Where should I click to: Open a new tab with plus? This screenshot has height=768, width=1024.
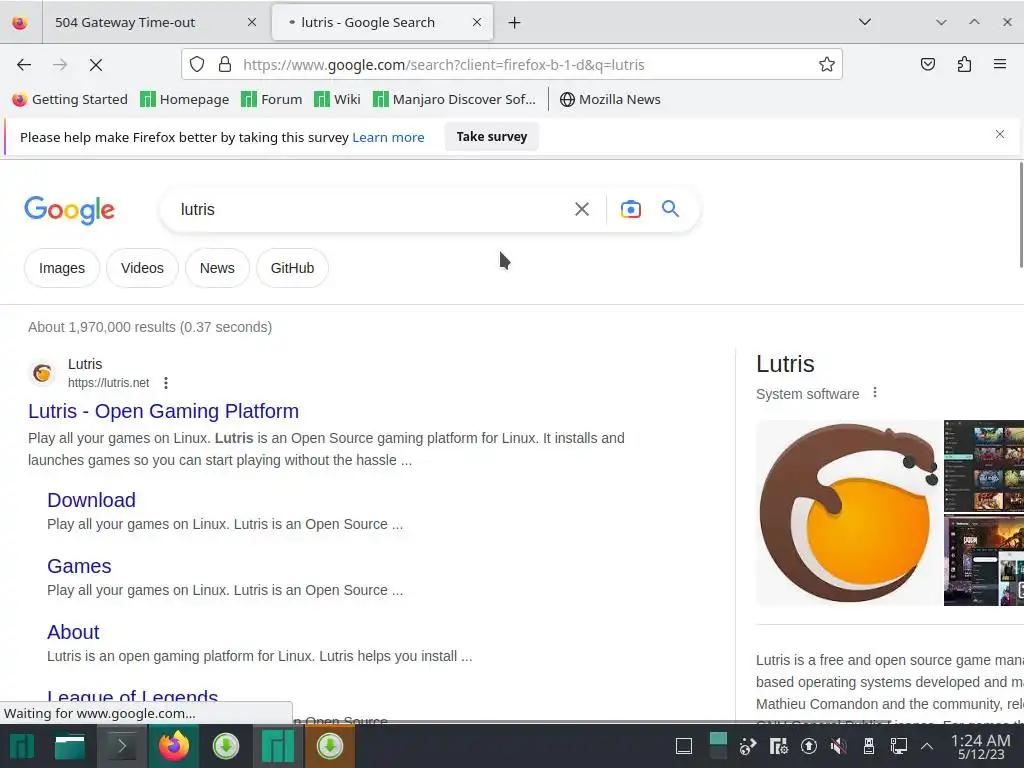point(515,23)
